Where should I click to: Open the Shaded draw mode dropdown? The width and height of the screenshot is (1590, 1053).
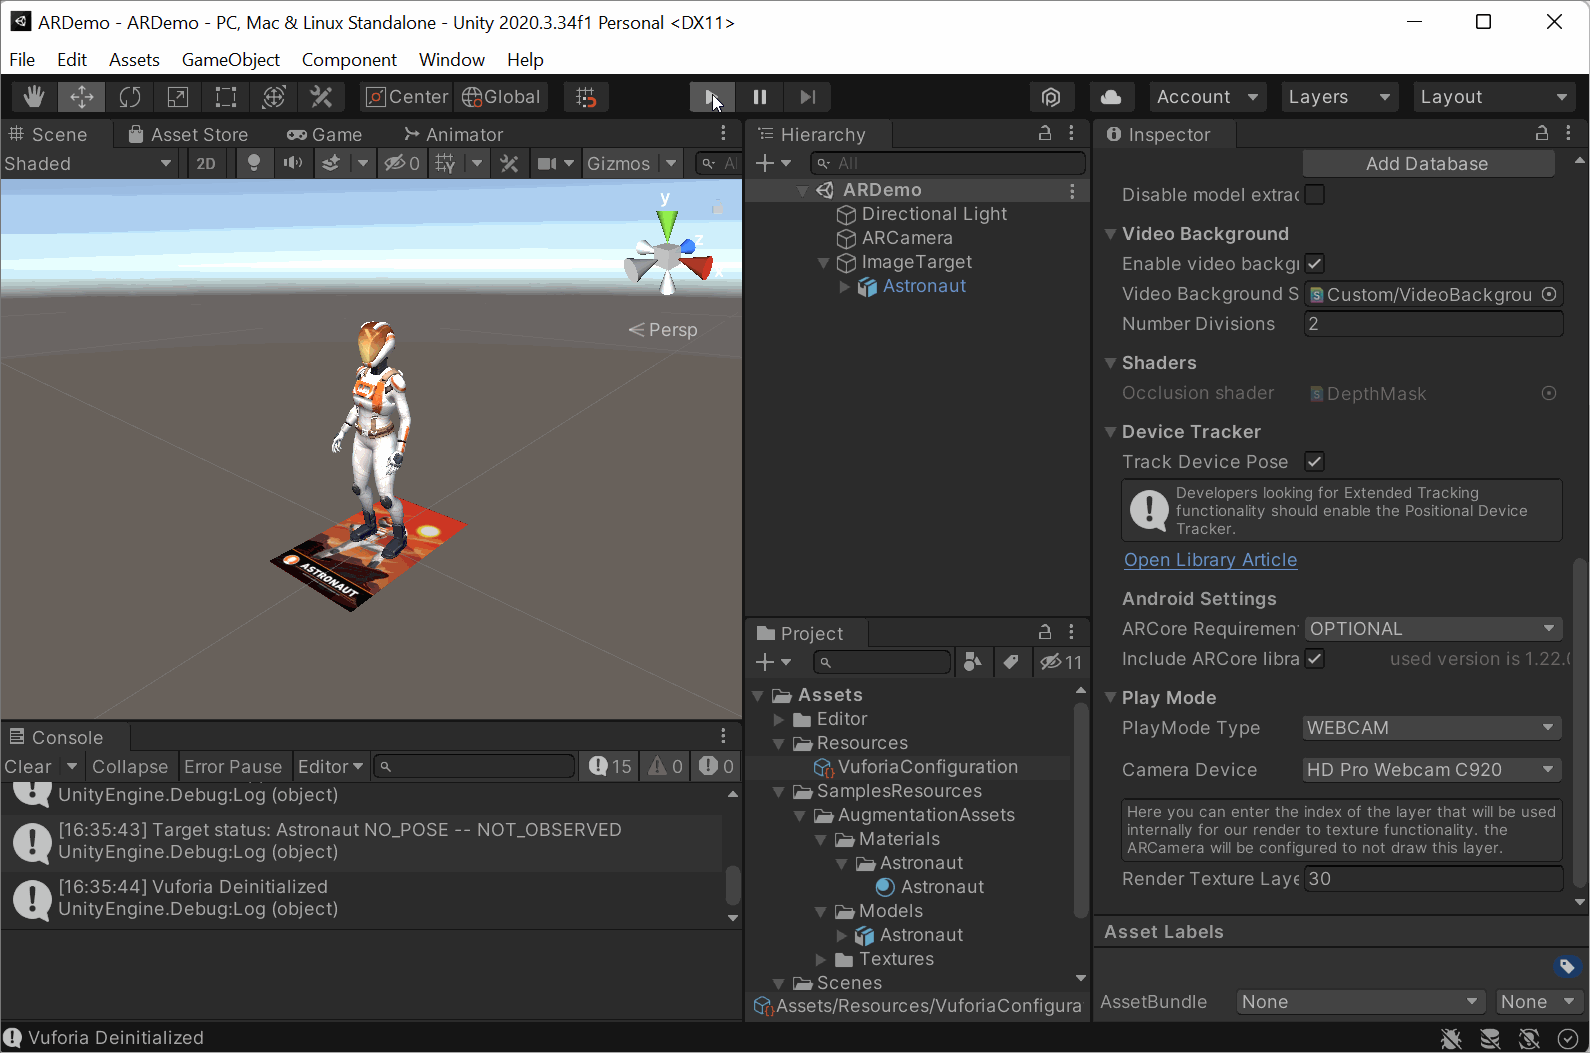(89, 164)
